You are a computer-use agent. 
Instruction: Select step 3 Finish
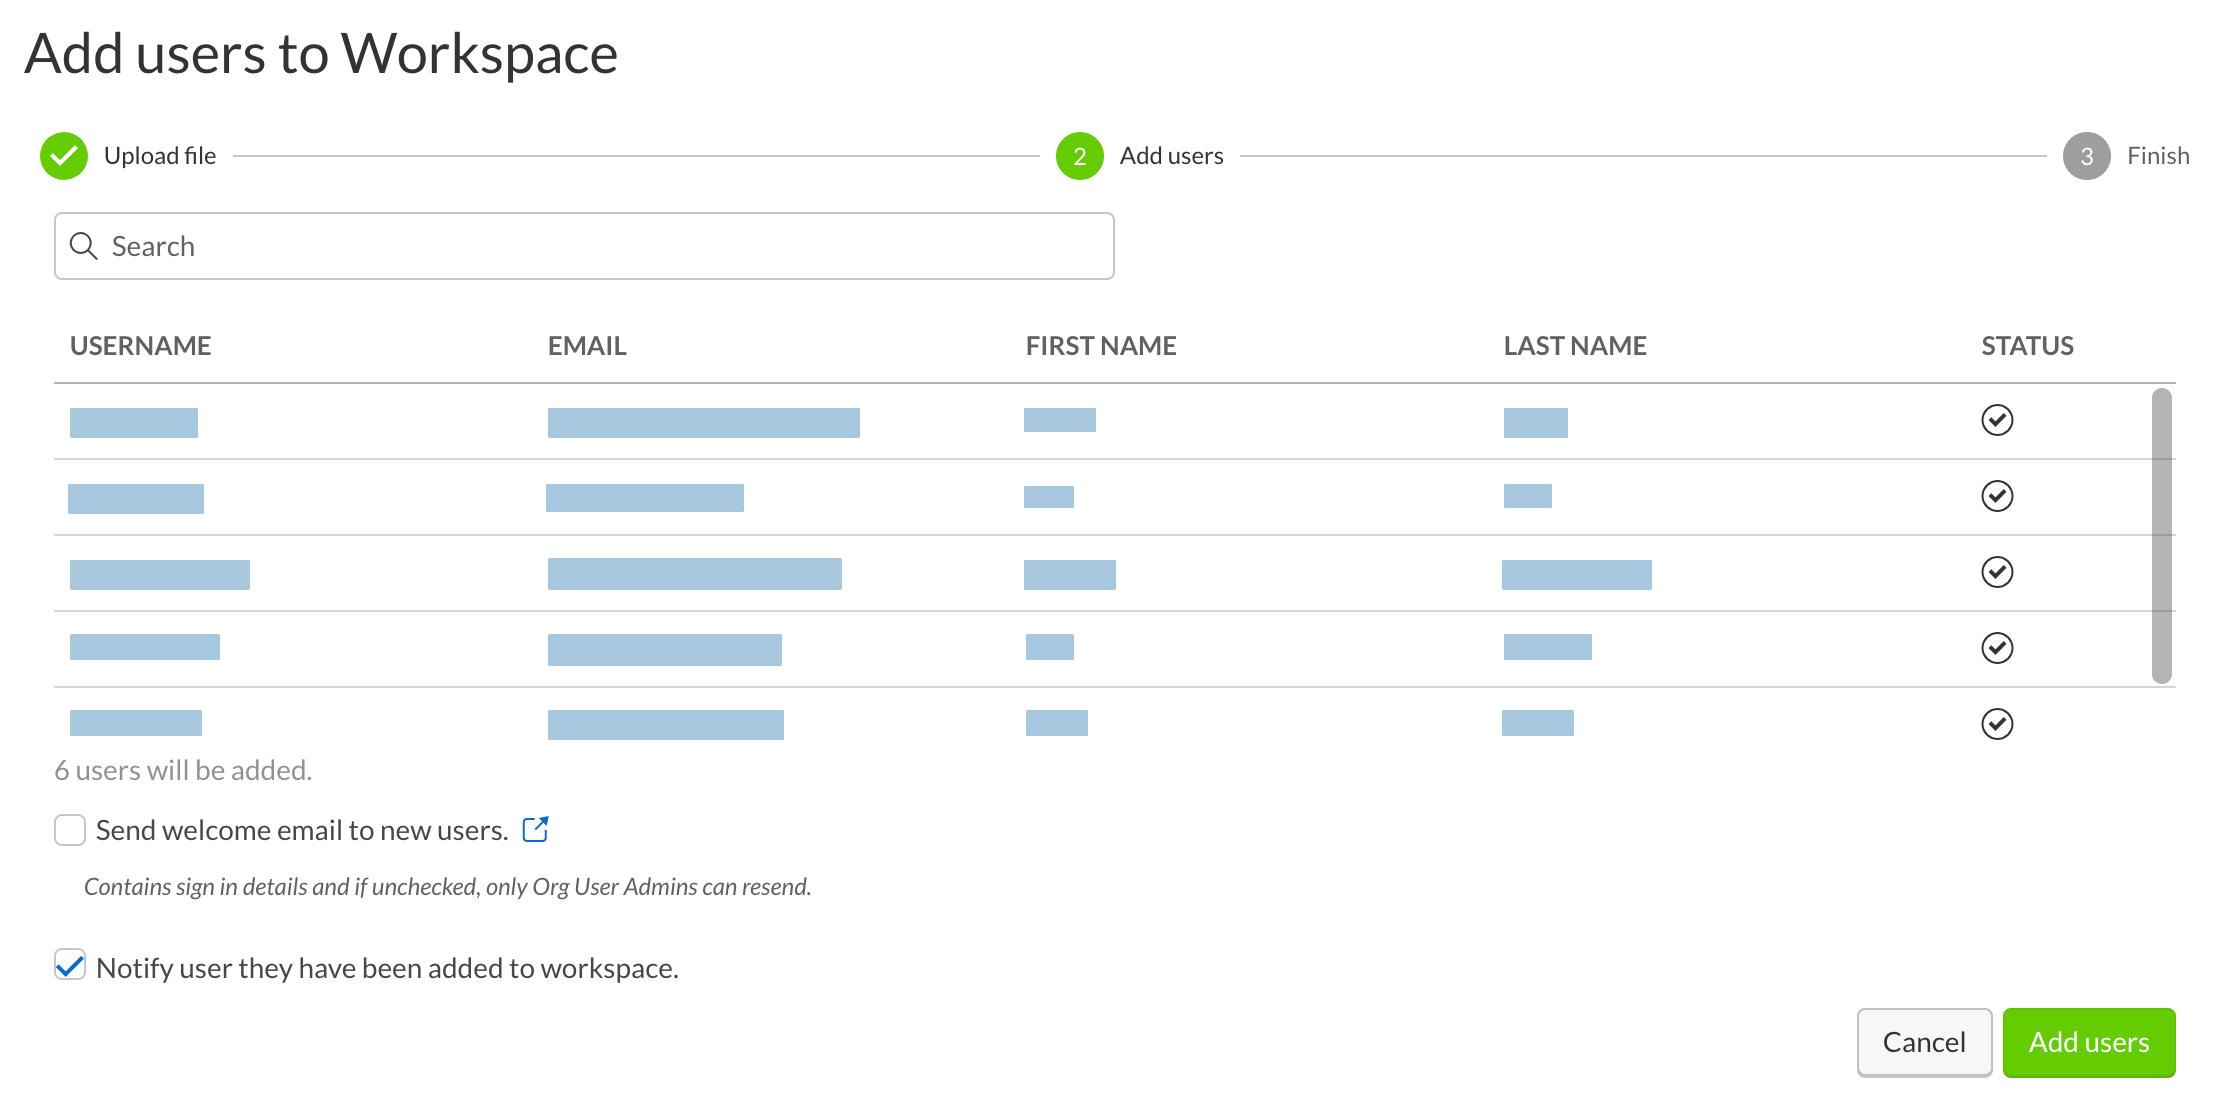2087,155
